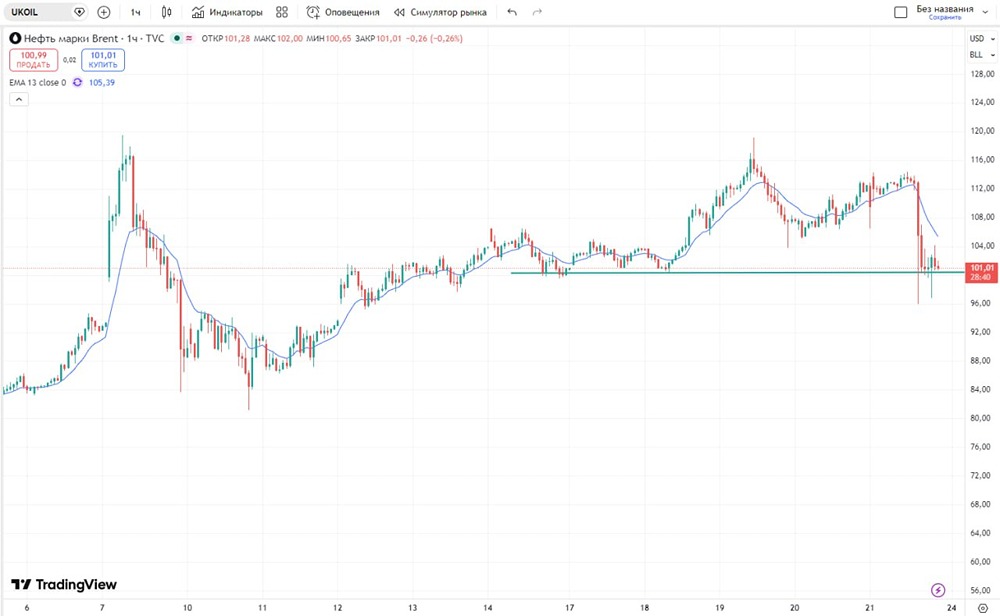Open the Оповещения alerts menu
1000x616 pixels.
click(x=343, y=12)
